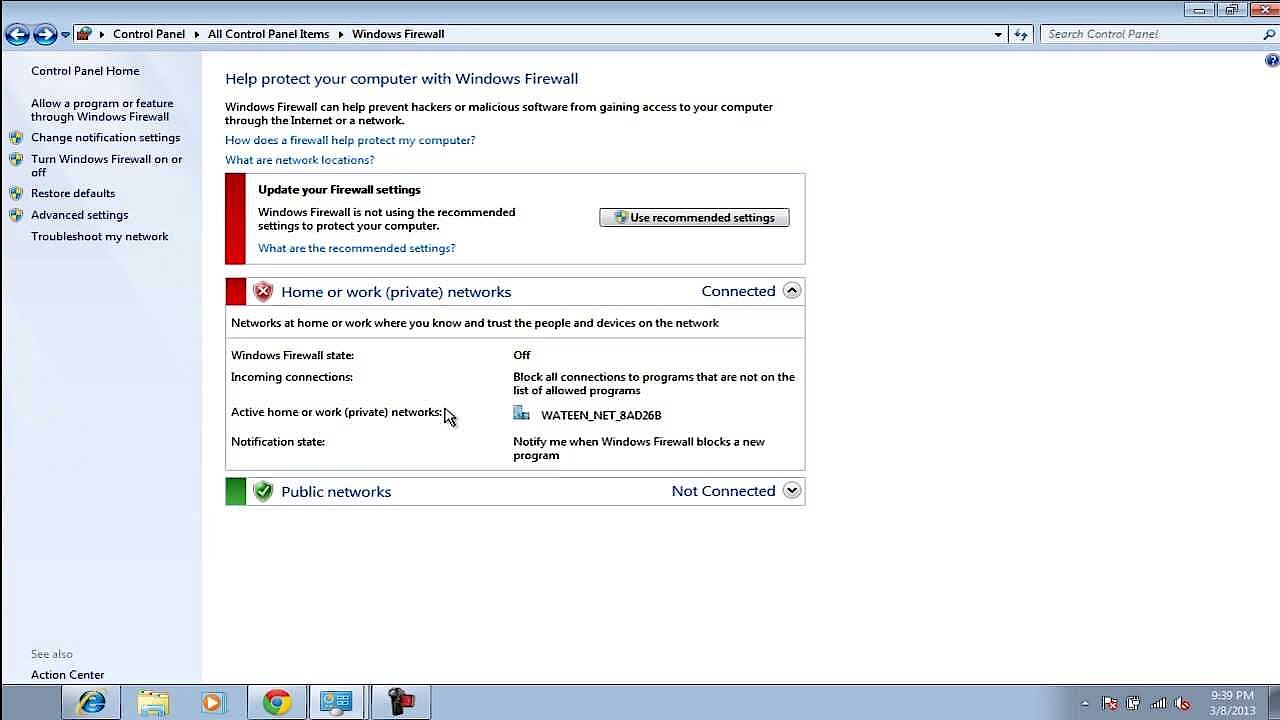Click the 'Off' firewall state value
This screenshot has width=1280, height=720.
click(x=522, y=355)
